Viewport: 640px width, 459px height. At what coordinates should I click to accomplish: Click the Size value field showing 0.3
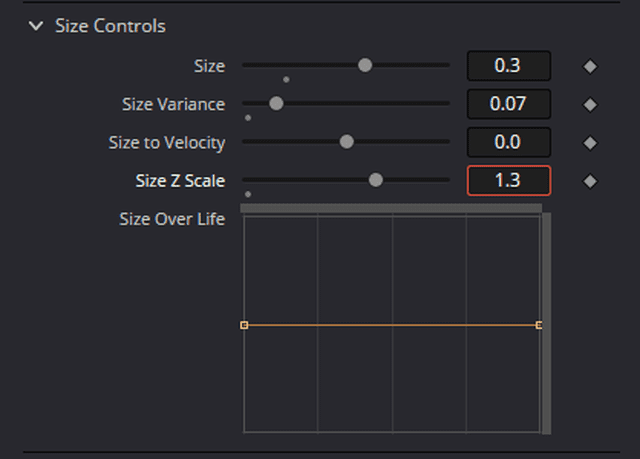click(508, 66)
